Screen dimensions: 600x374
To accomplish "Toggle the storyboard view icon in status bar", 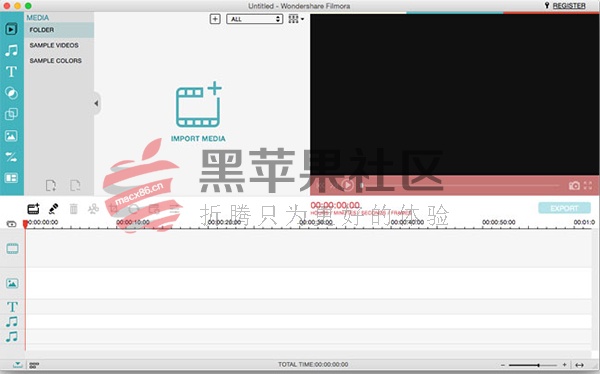I will [x=34, y=365].
